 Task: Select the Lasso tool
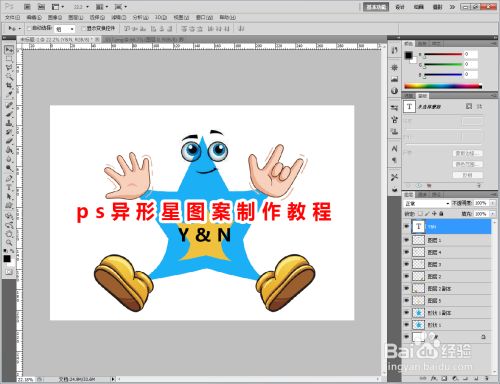(9, 68)
